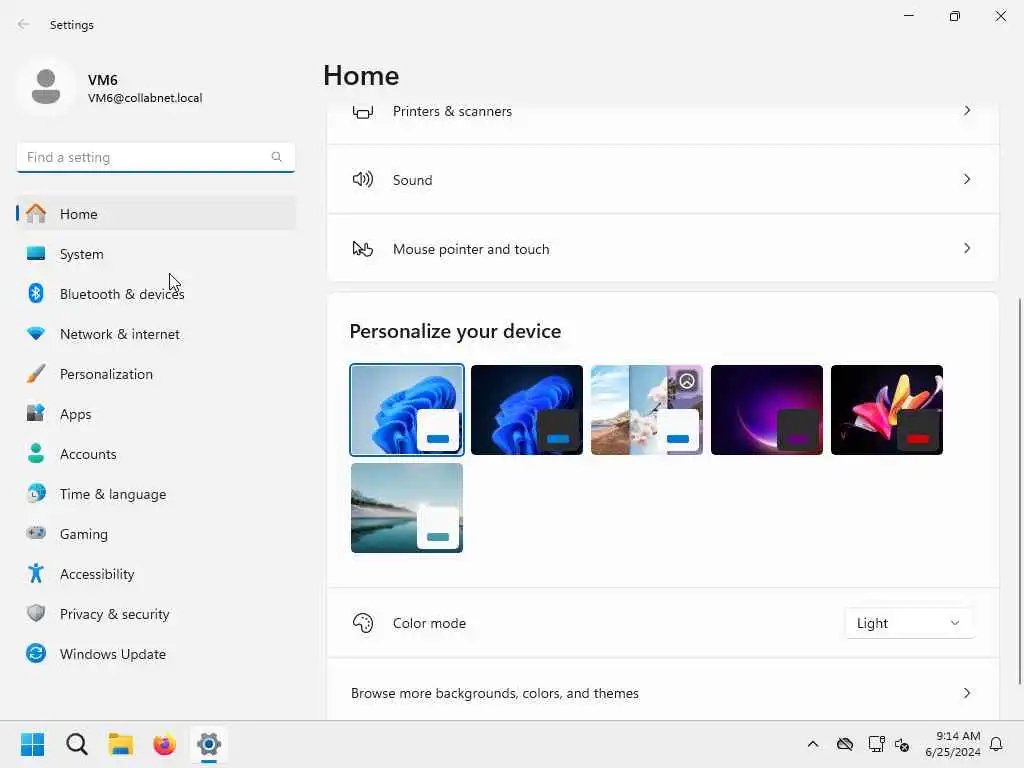Open Personalization section

click(x=156, y=374)
